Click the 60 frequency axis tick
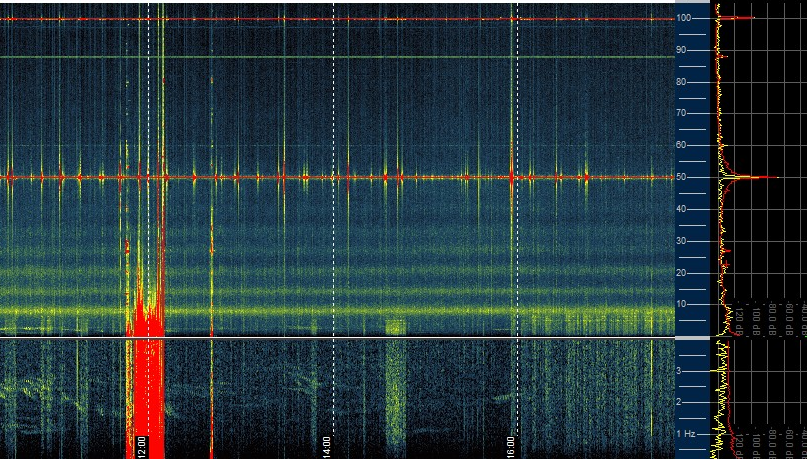This screenshot has width=807, height=459. pyautogui.click(x=685, y=145)
